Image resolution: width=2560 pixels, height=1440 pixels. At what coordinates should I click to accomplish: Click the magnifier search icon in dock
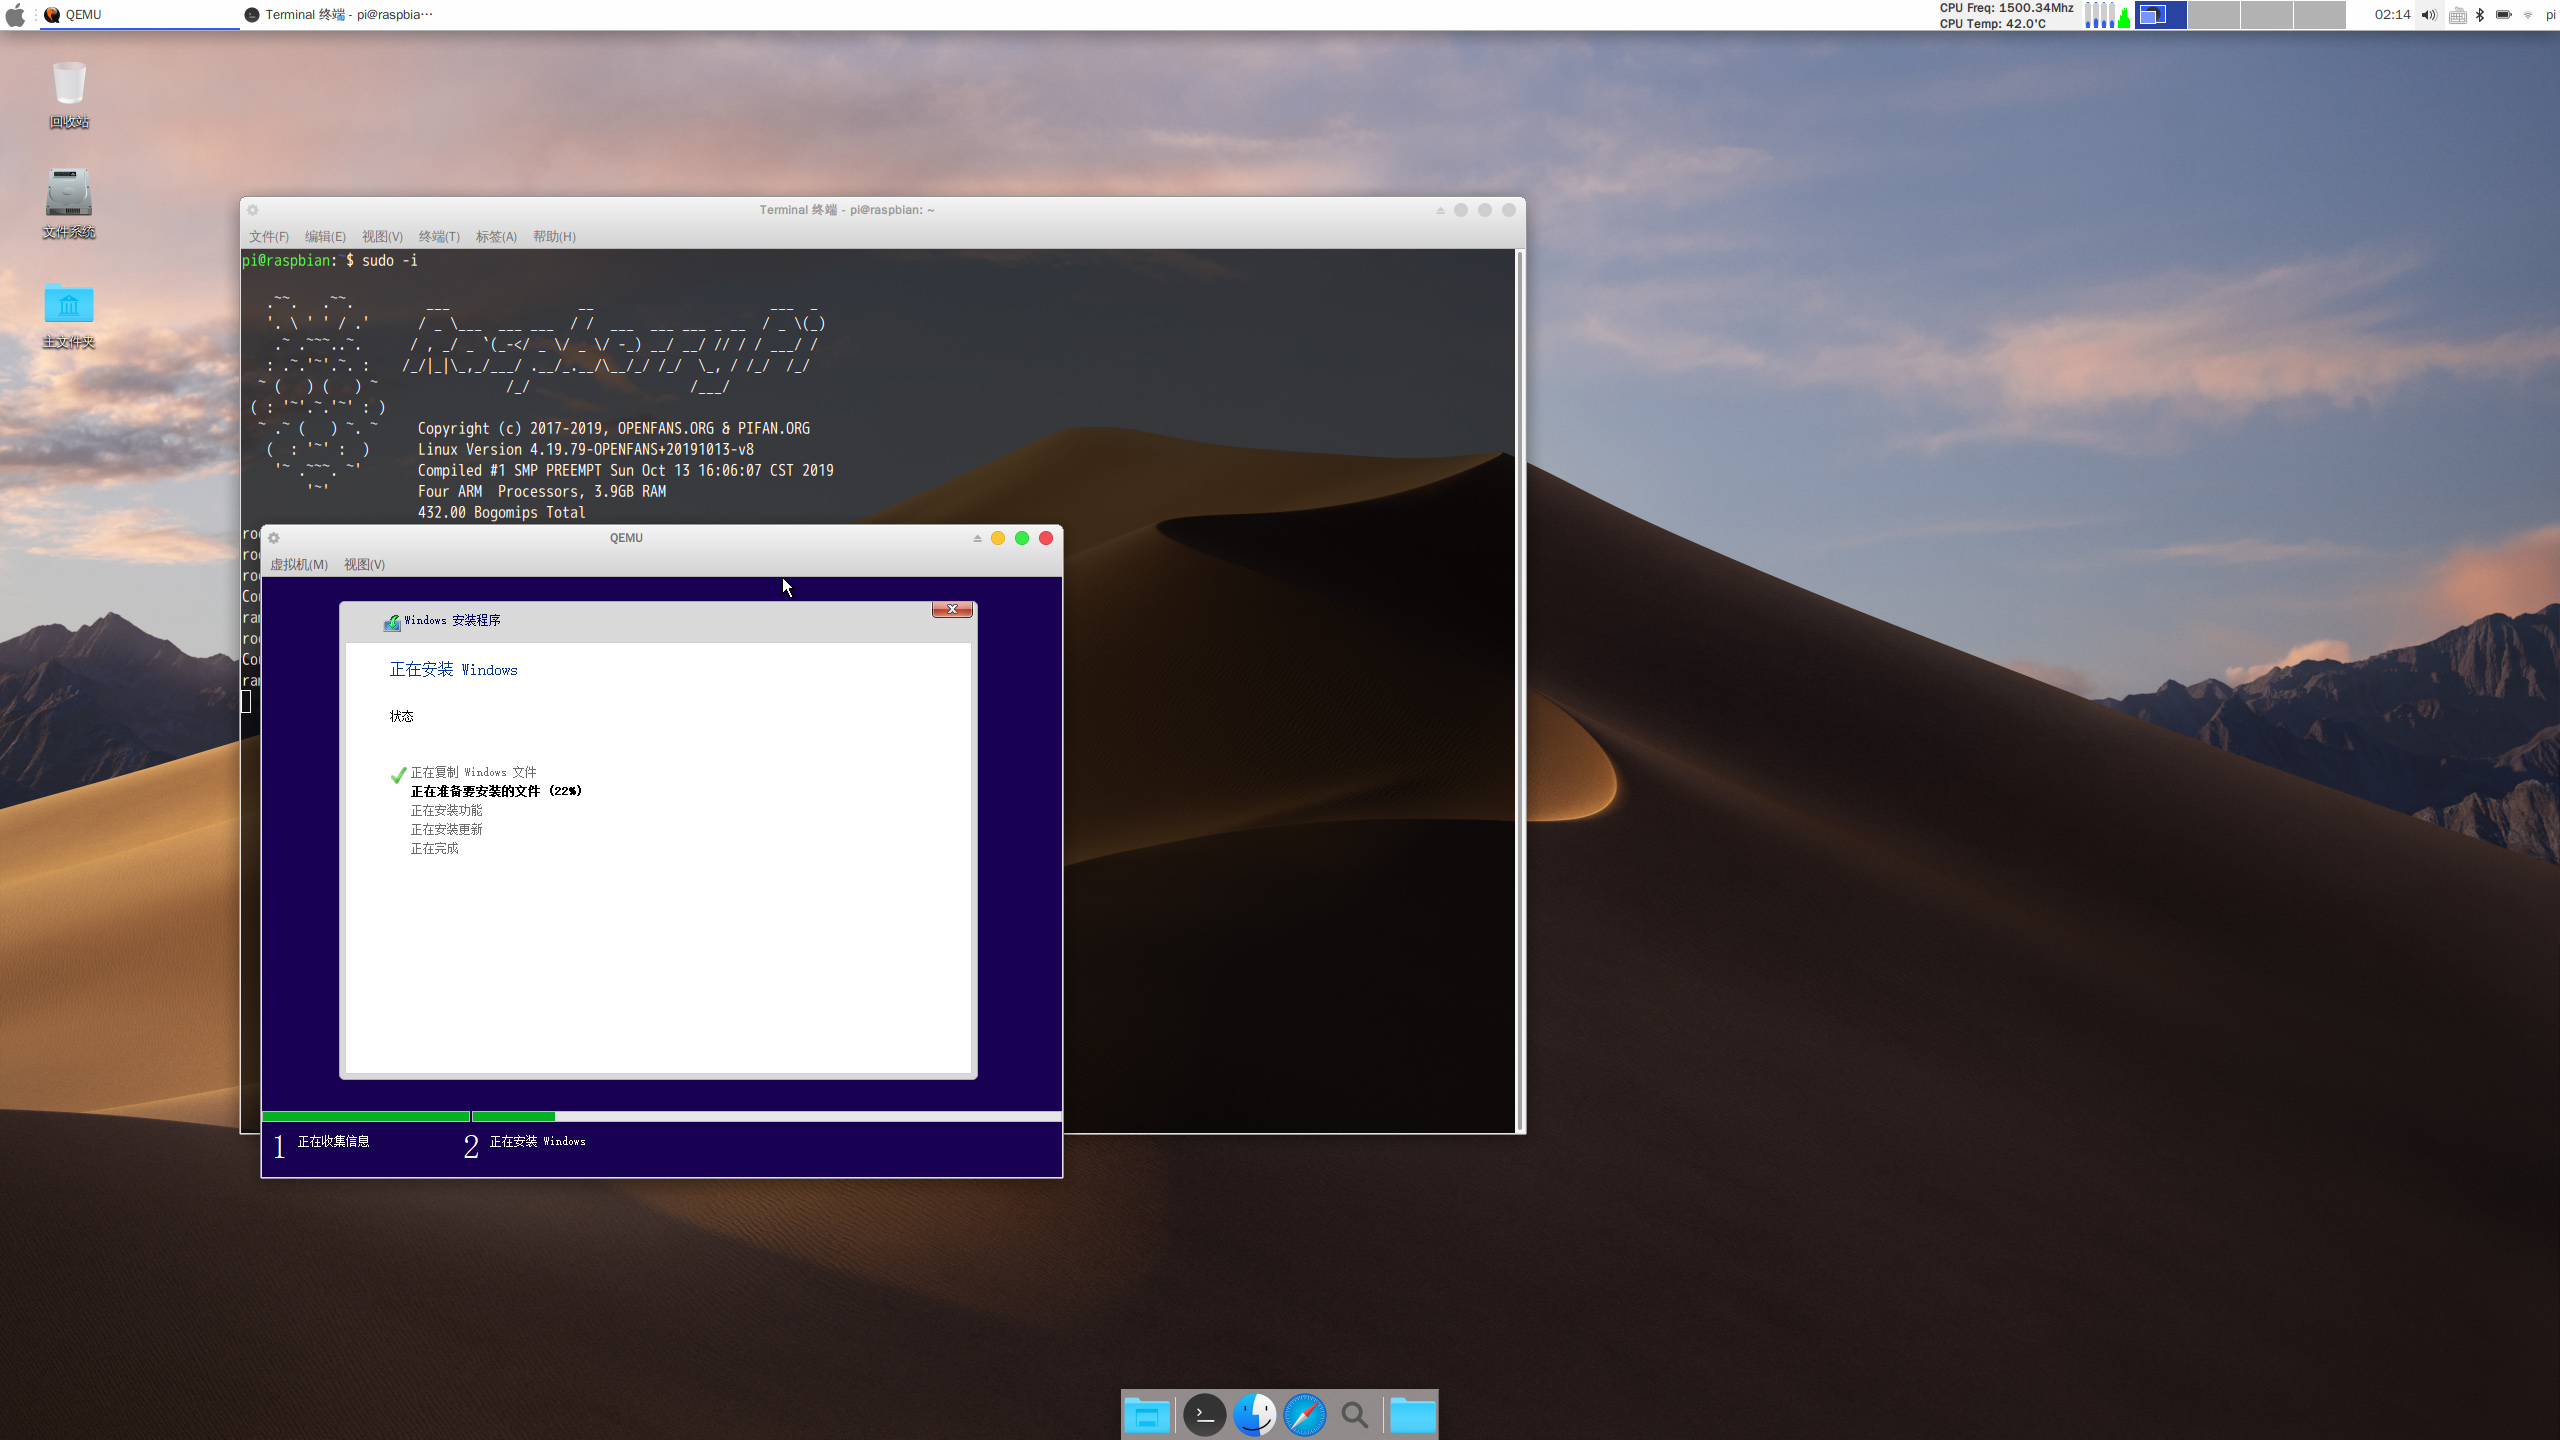pos(1354,1415)
